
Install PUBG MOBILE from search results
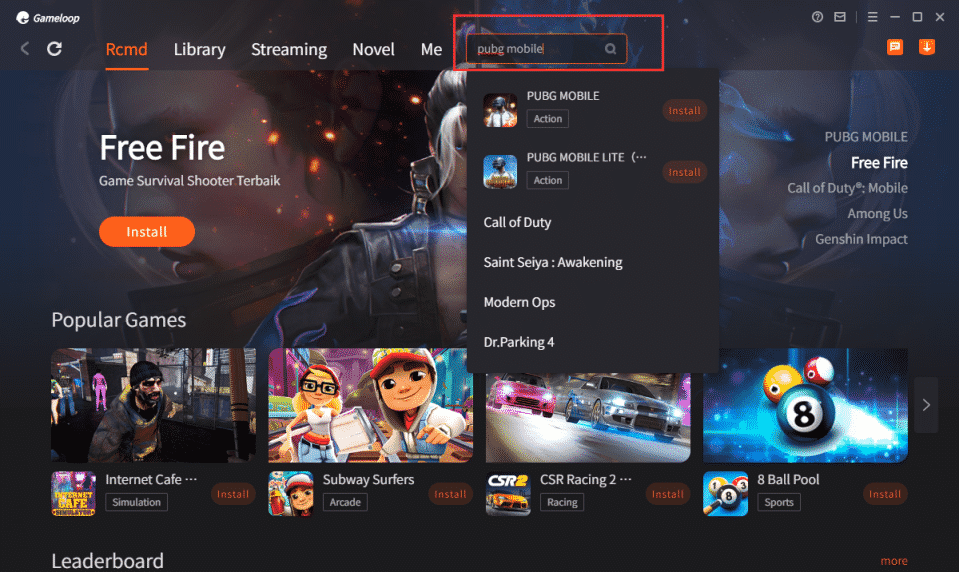point(684,111)
